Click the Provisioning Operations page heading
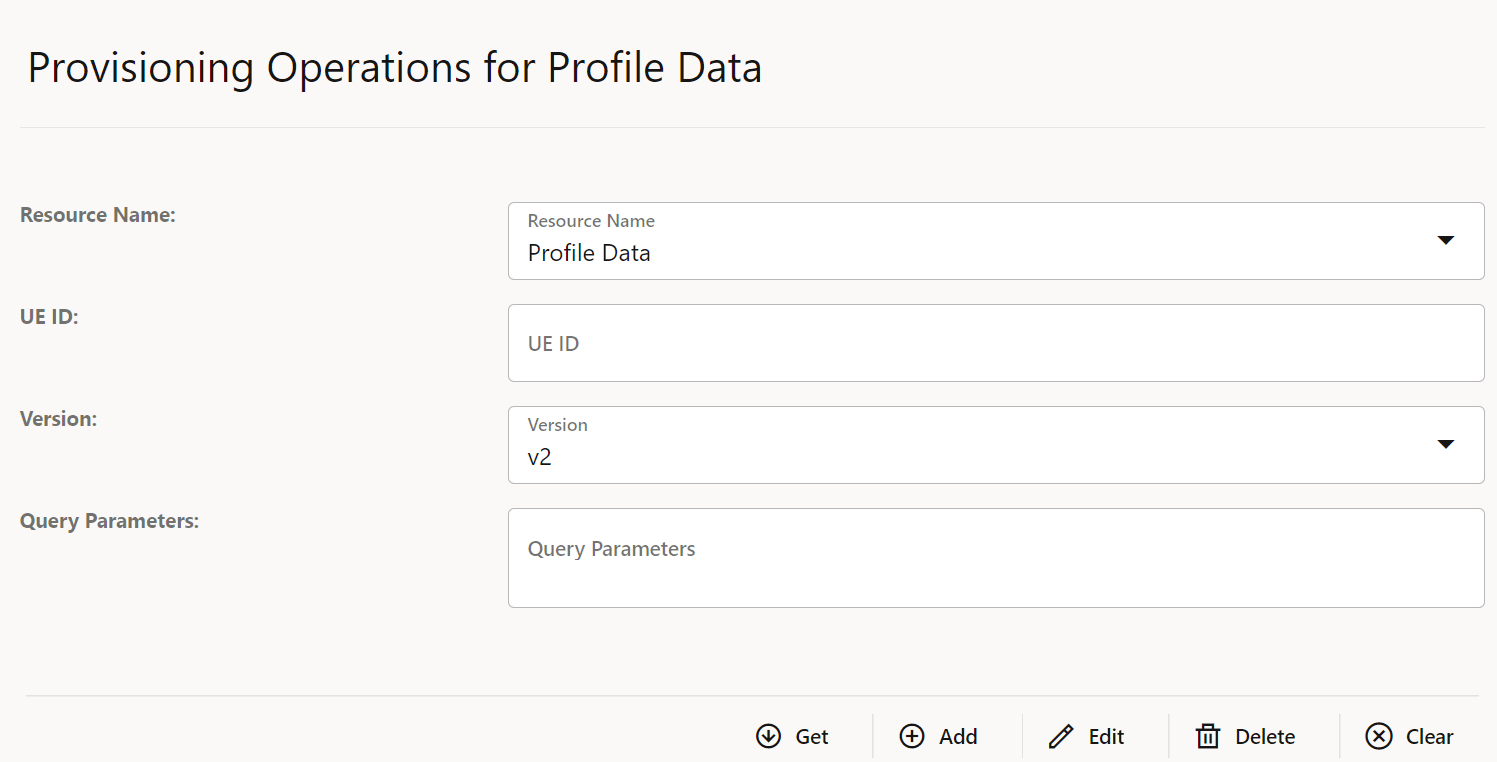 (x=395, y=67)
